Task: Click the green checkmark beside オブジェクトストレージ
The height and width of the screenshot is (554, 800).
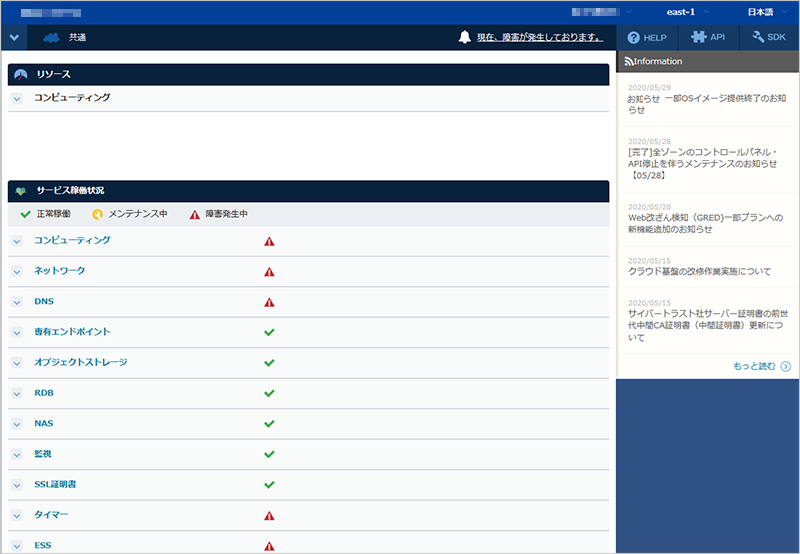Action: (269, 363)
